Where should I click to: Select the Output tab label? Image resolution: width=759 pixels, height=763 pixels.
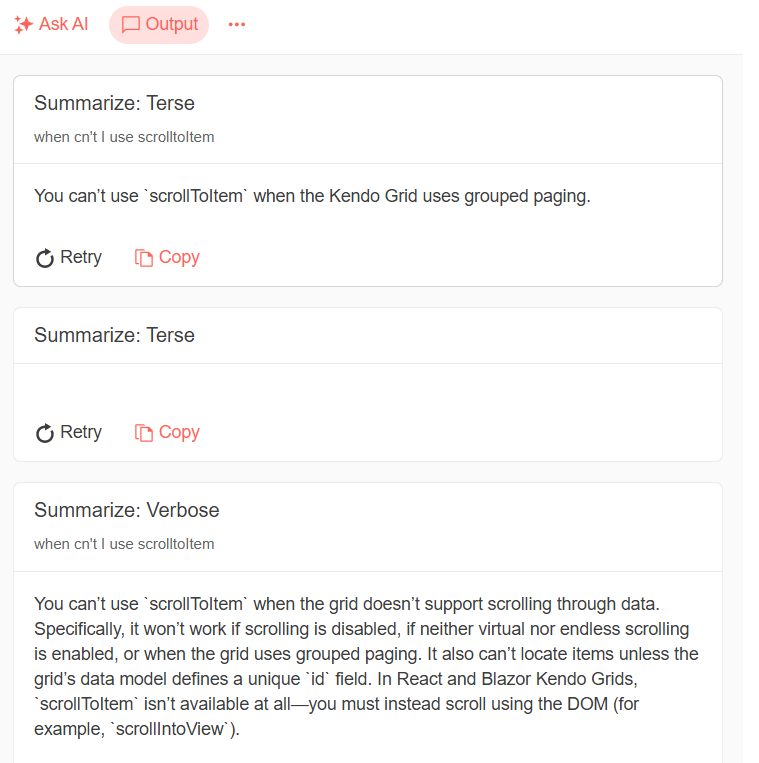[x=172, y=25]
